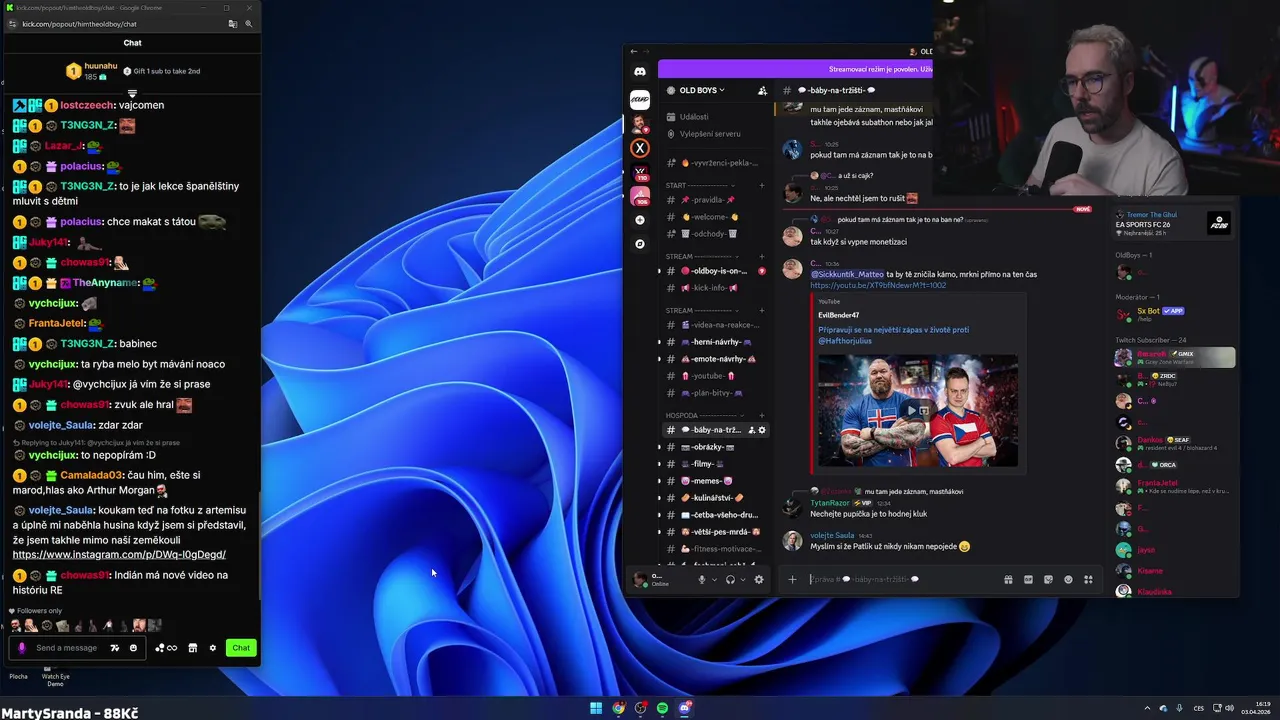Show hidden system tray icons chevron
This screenshot has height=720, width=1280.
click(x=1147, y=708)
